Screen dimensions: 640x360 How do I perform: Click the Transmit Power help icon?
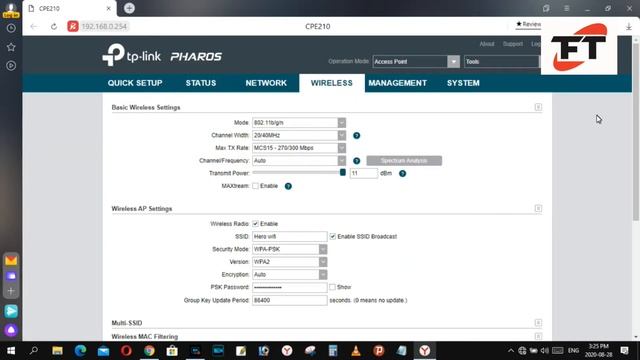pos(402,173)
